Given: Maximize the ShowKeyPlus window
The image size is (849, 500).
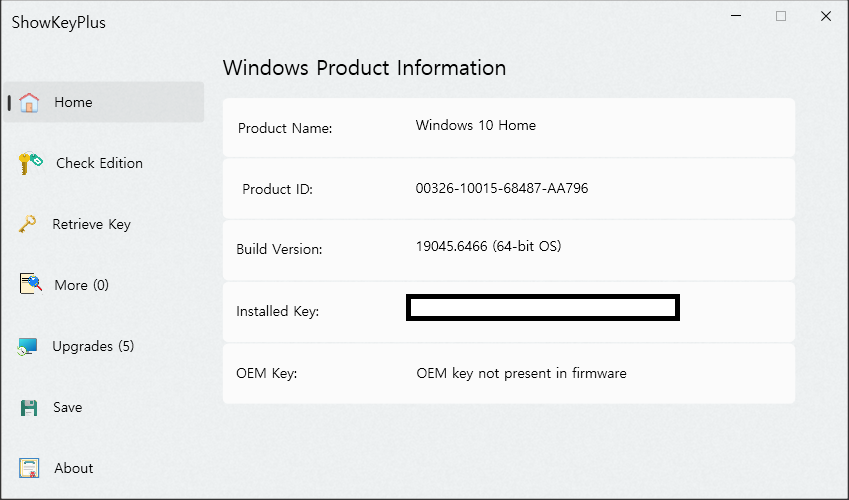Looking at the screenshot, I should pyautogui.click(x=781, y=16).
